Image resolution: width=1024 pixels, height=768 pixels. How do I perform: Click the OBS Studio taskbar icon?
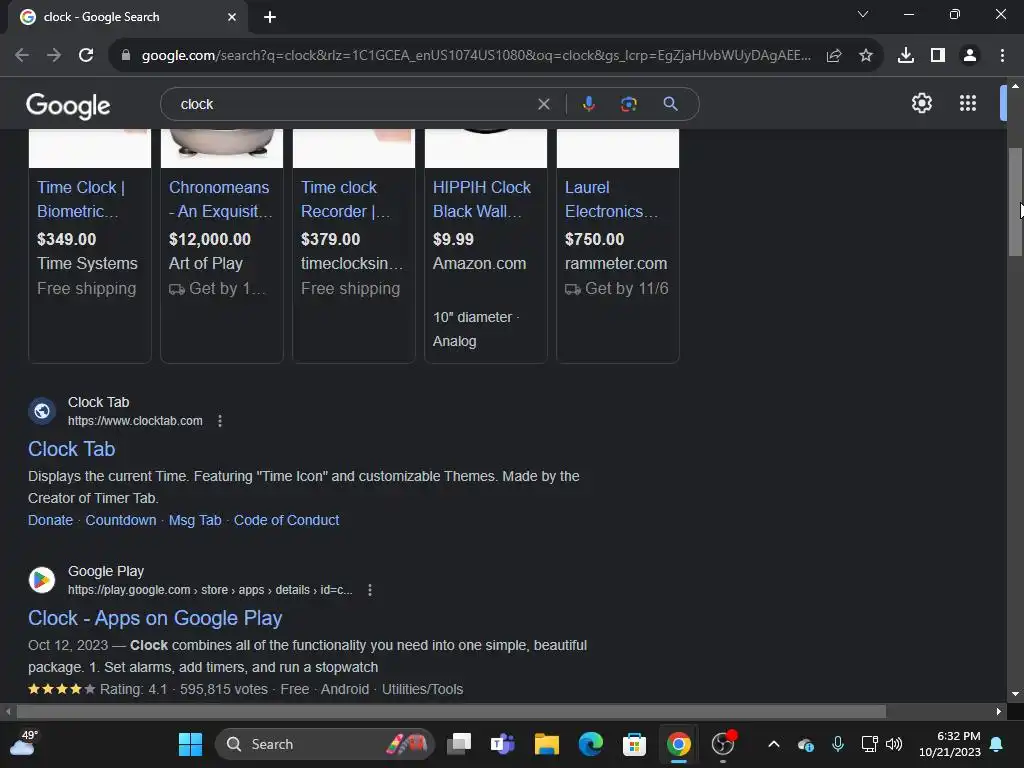point(723,744)
